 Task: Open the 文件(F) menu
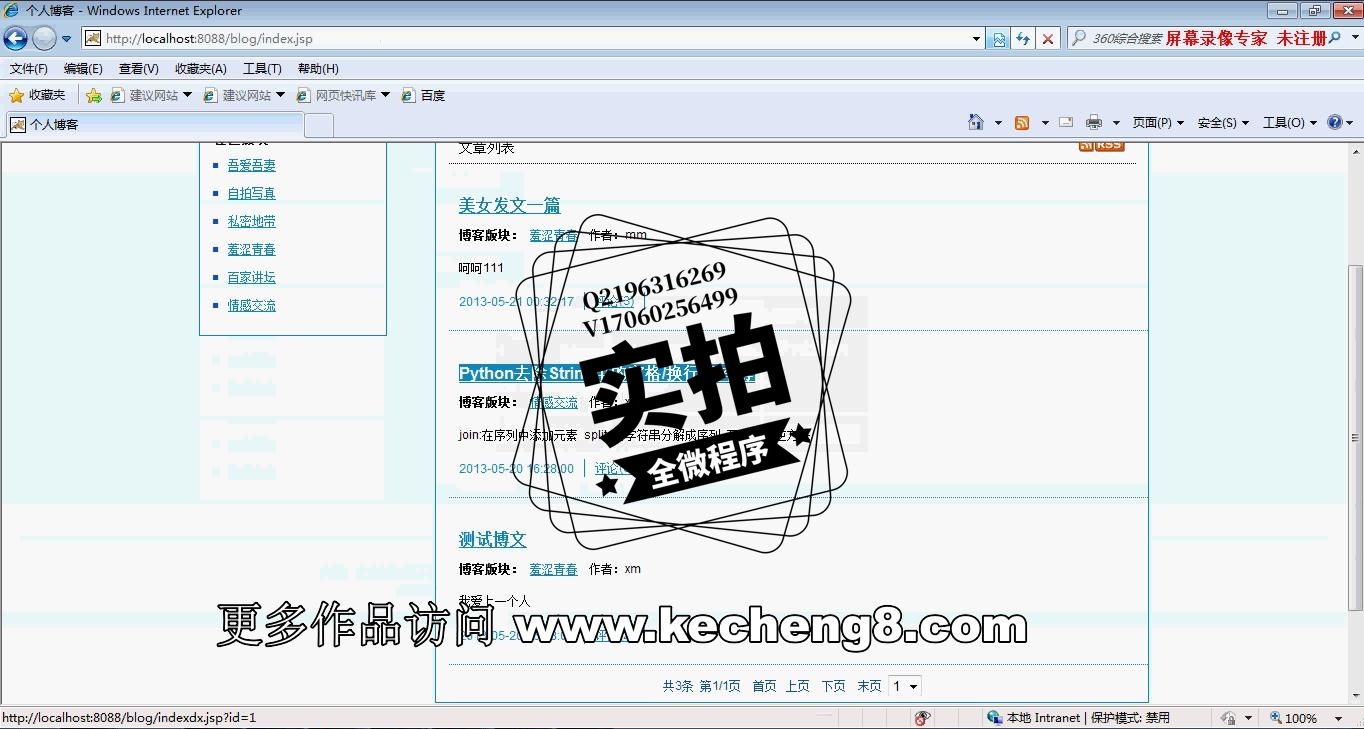point(29,69)
